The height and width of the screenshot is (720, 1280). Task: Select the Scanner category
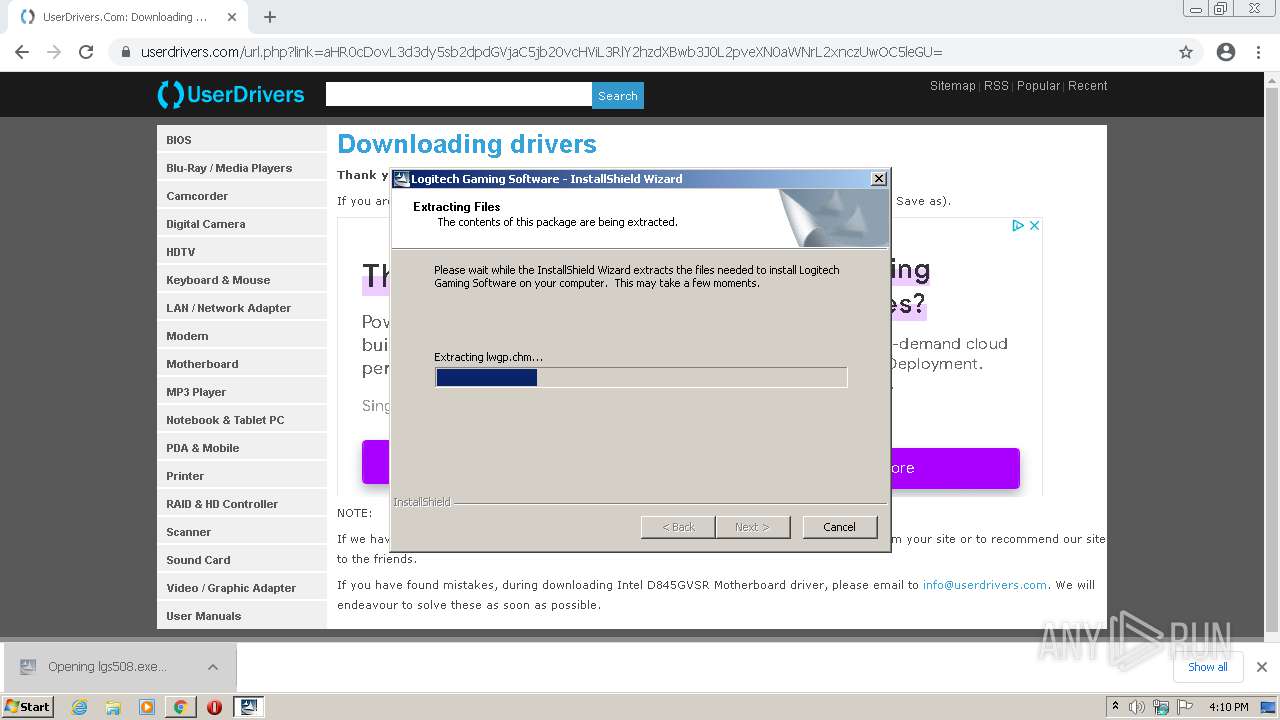(x=242, y=532)
